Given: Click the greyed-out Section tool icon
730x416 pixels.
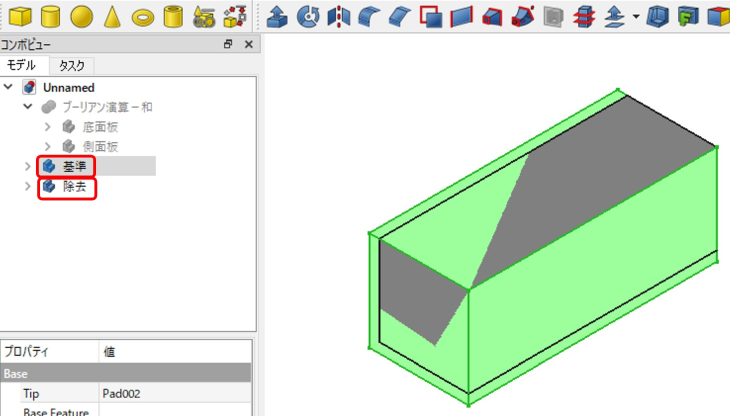Looking at the screenshot, I should (x=553, y=18).
